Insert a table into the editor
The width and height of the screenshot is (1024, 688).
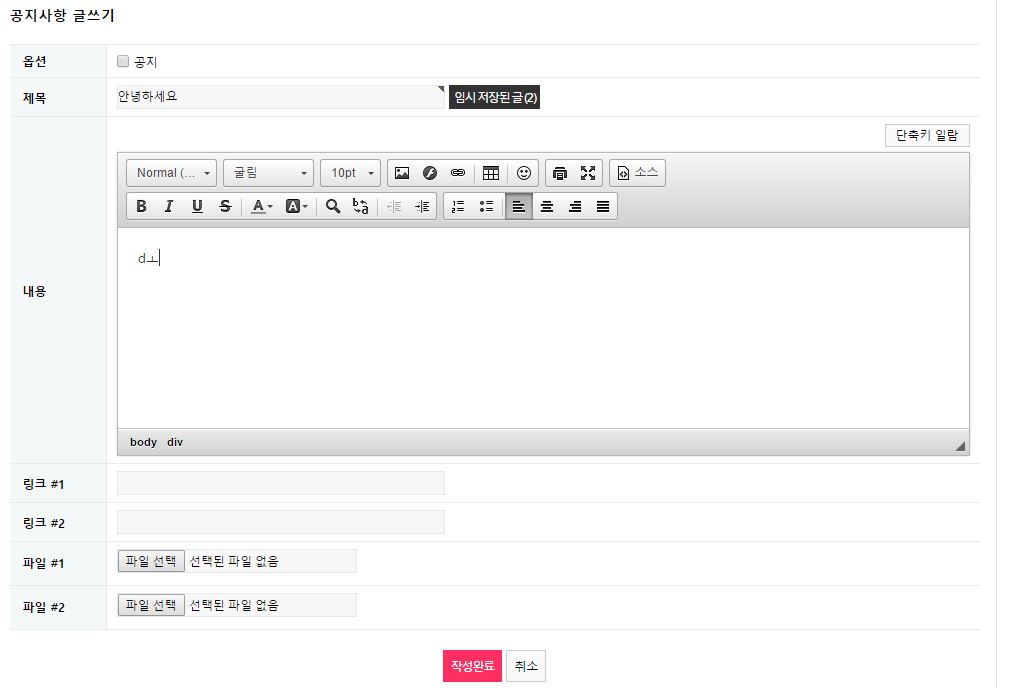[x=491, y=173]
